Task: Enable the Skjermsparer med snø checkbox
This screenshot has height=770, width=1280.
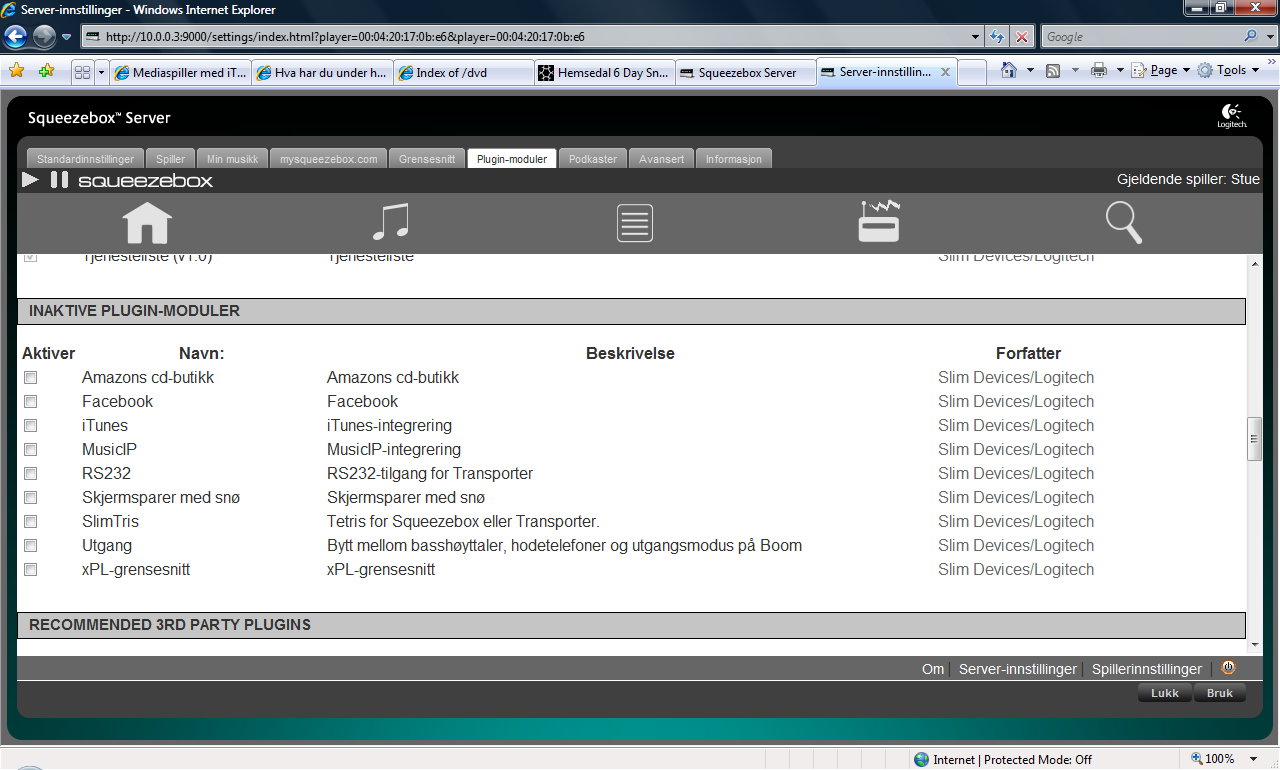Action: (31, 498)
